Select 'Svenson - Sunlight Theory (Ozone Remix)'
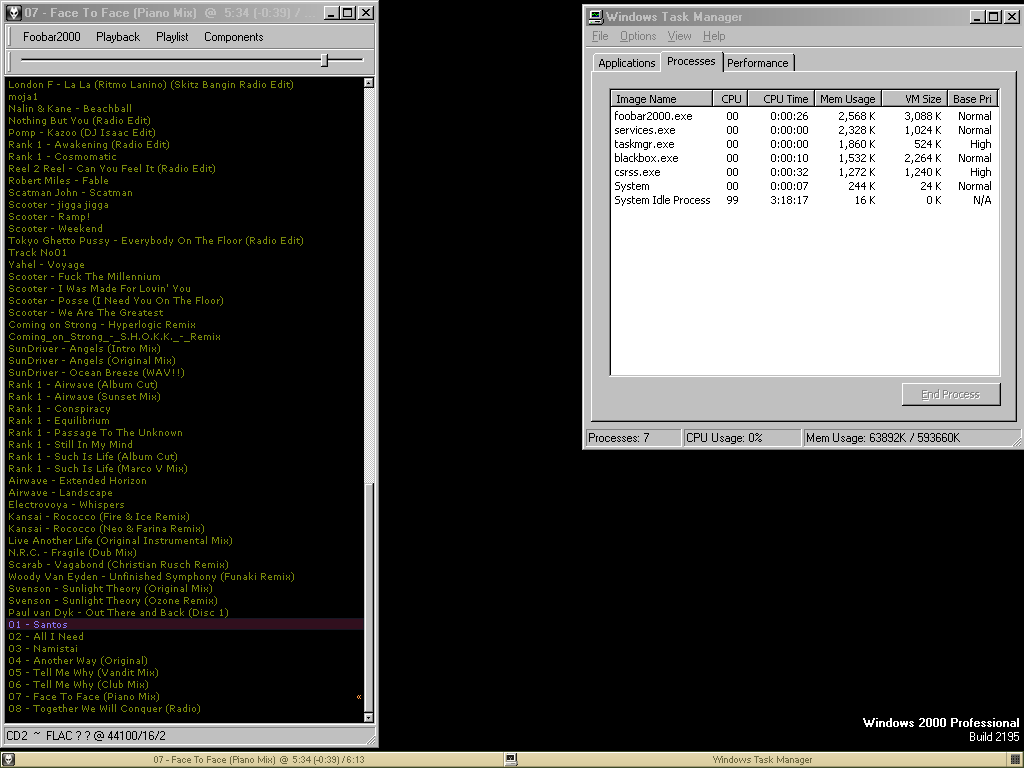 (185, 601)
